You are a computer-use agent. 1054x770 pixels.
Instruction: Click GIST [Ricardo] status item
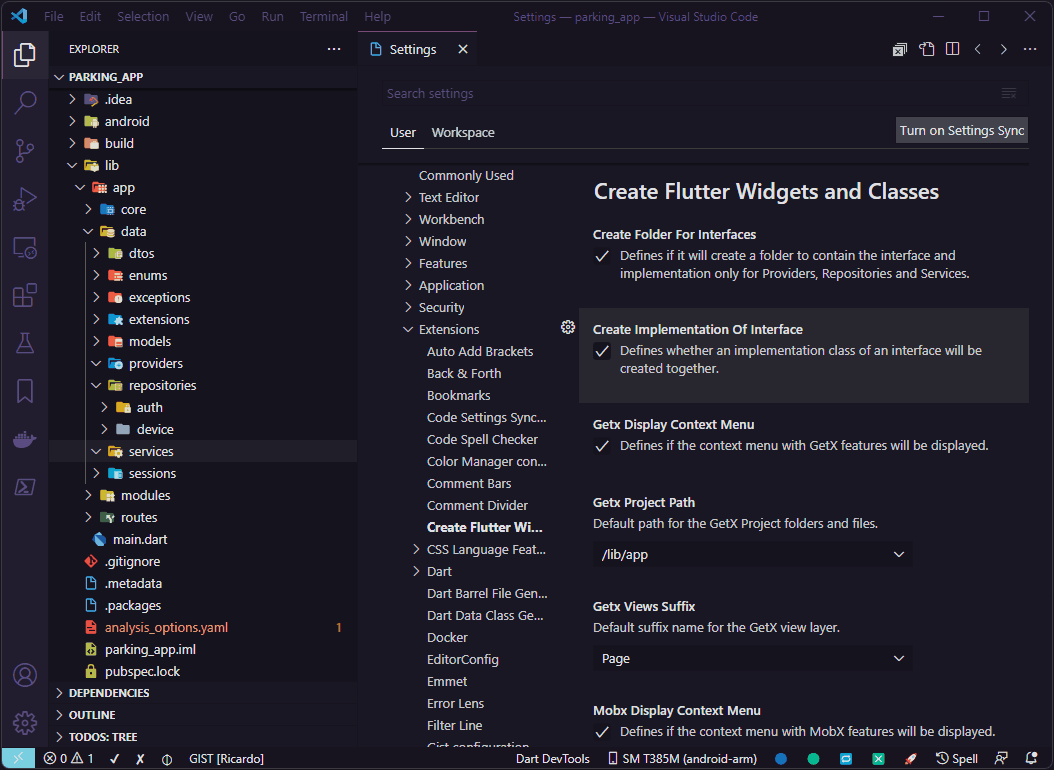tap(226, 759)
